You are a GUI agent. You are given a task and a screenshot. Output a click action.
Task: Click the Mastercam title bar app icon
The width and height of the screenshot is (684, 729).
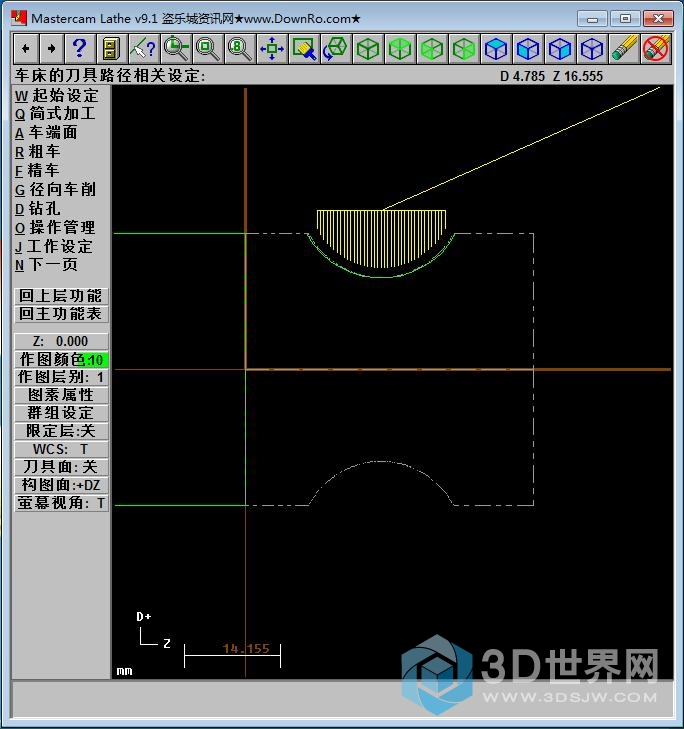point(19,18)
